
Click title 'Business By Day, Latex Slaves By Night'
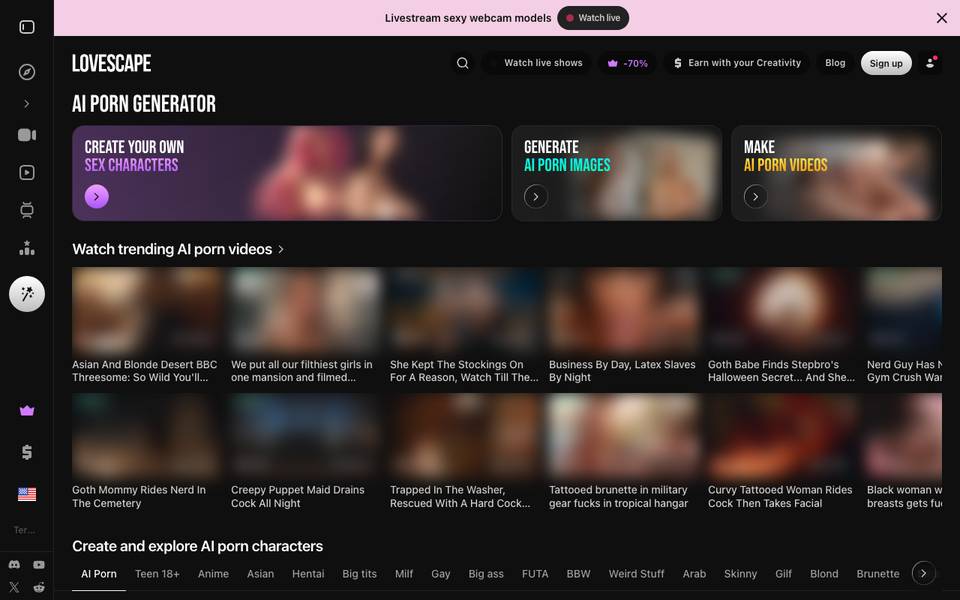[x=622, y=371]
